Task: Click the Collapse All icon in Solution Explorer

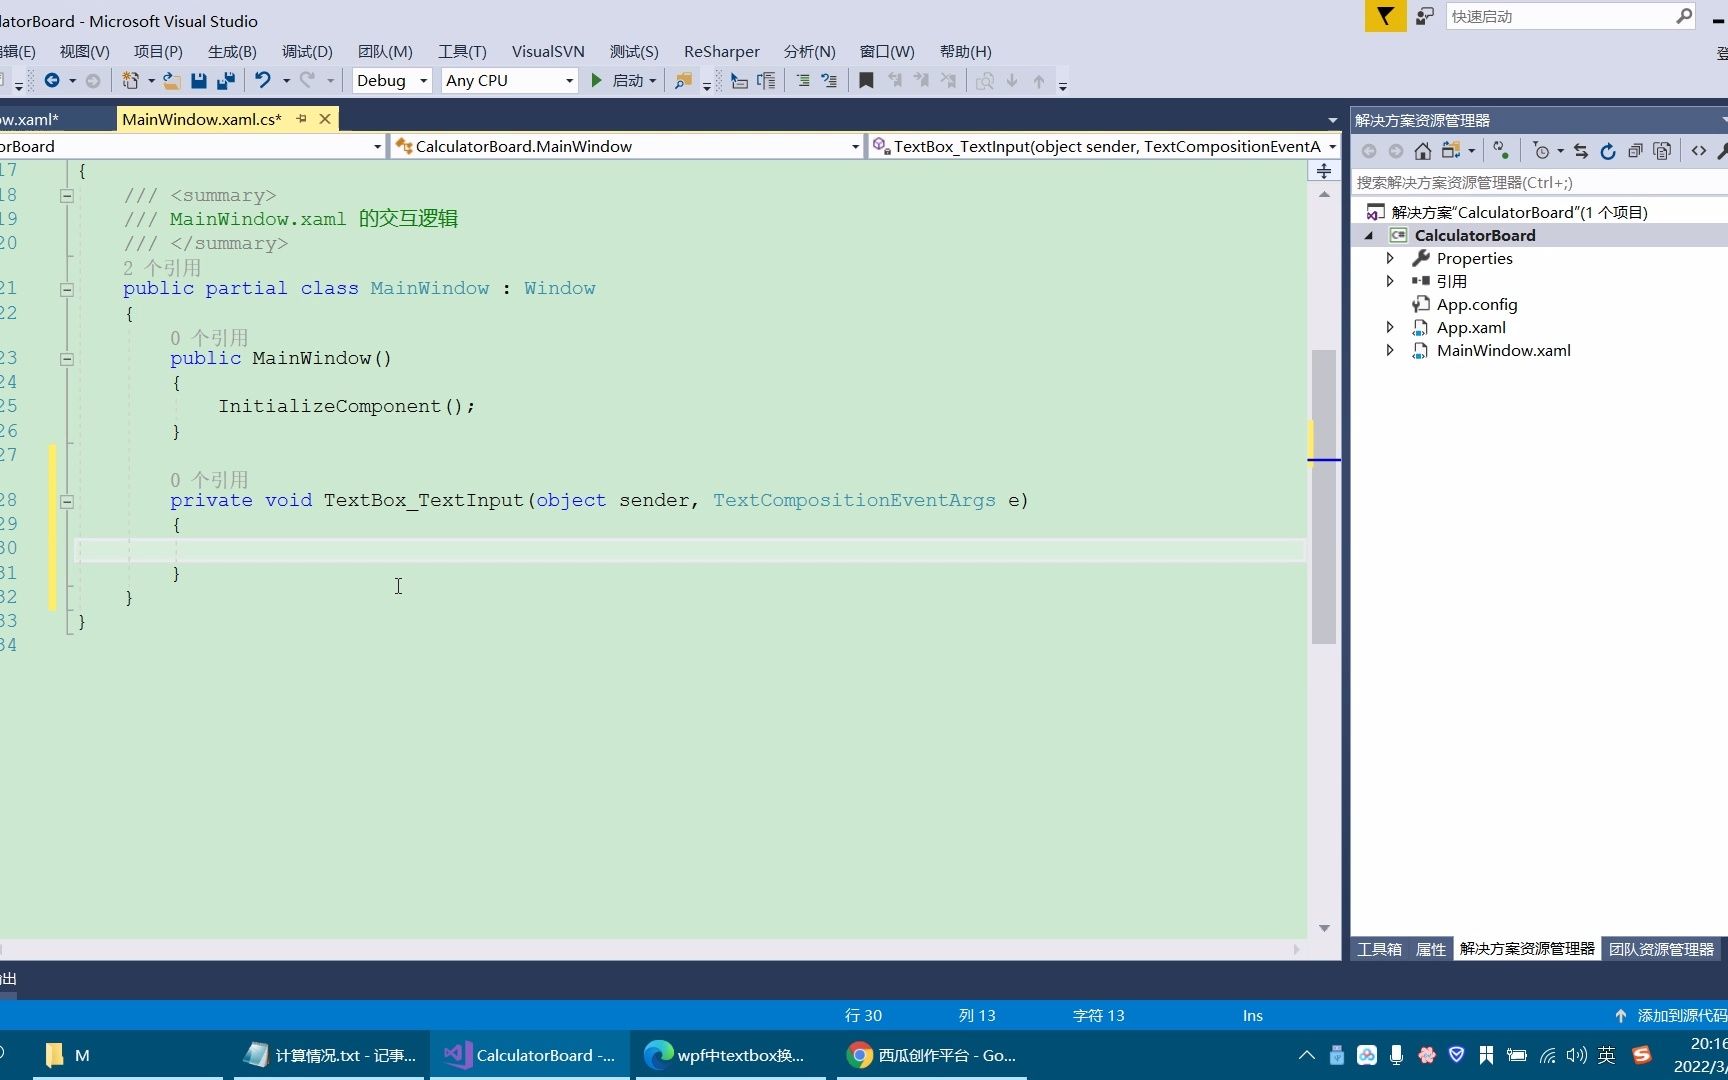Action: point(1635,151)
